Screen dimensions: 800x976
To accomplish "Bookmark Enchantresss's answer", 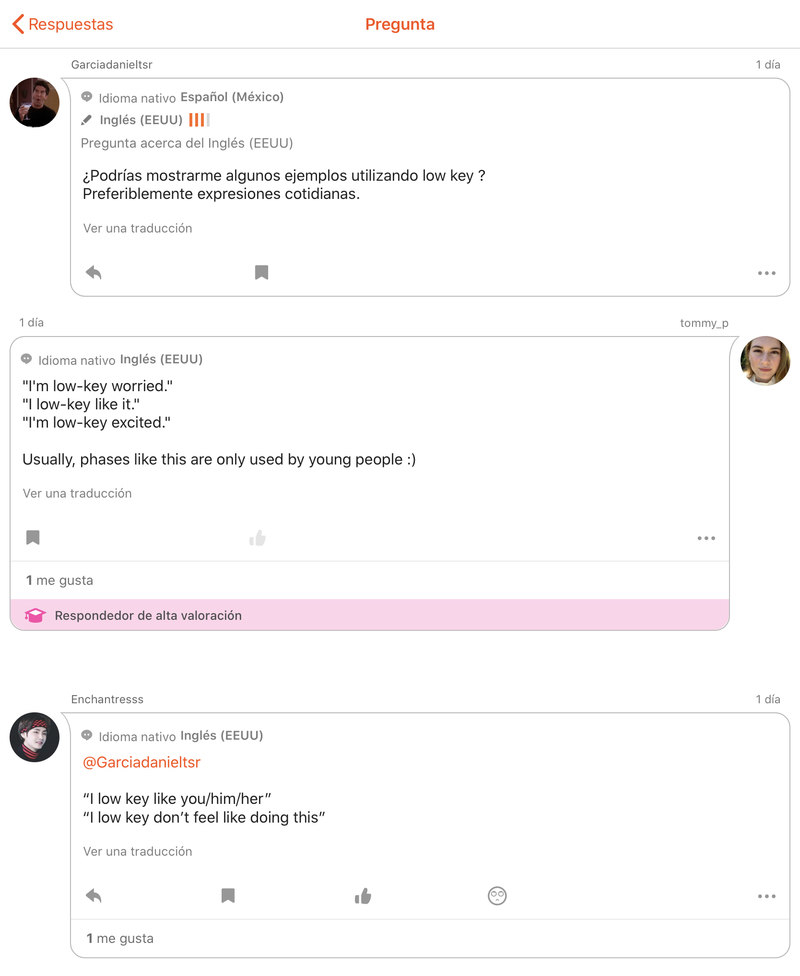I will (x=228, y=896).
